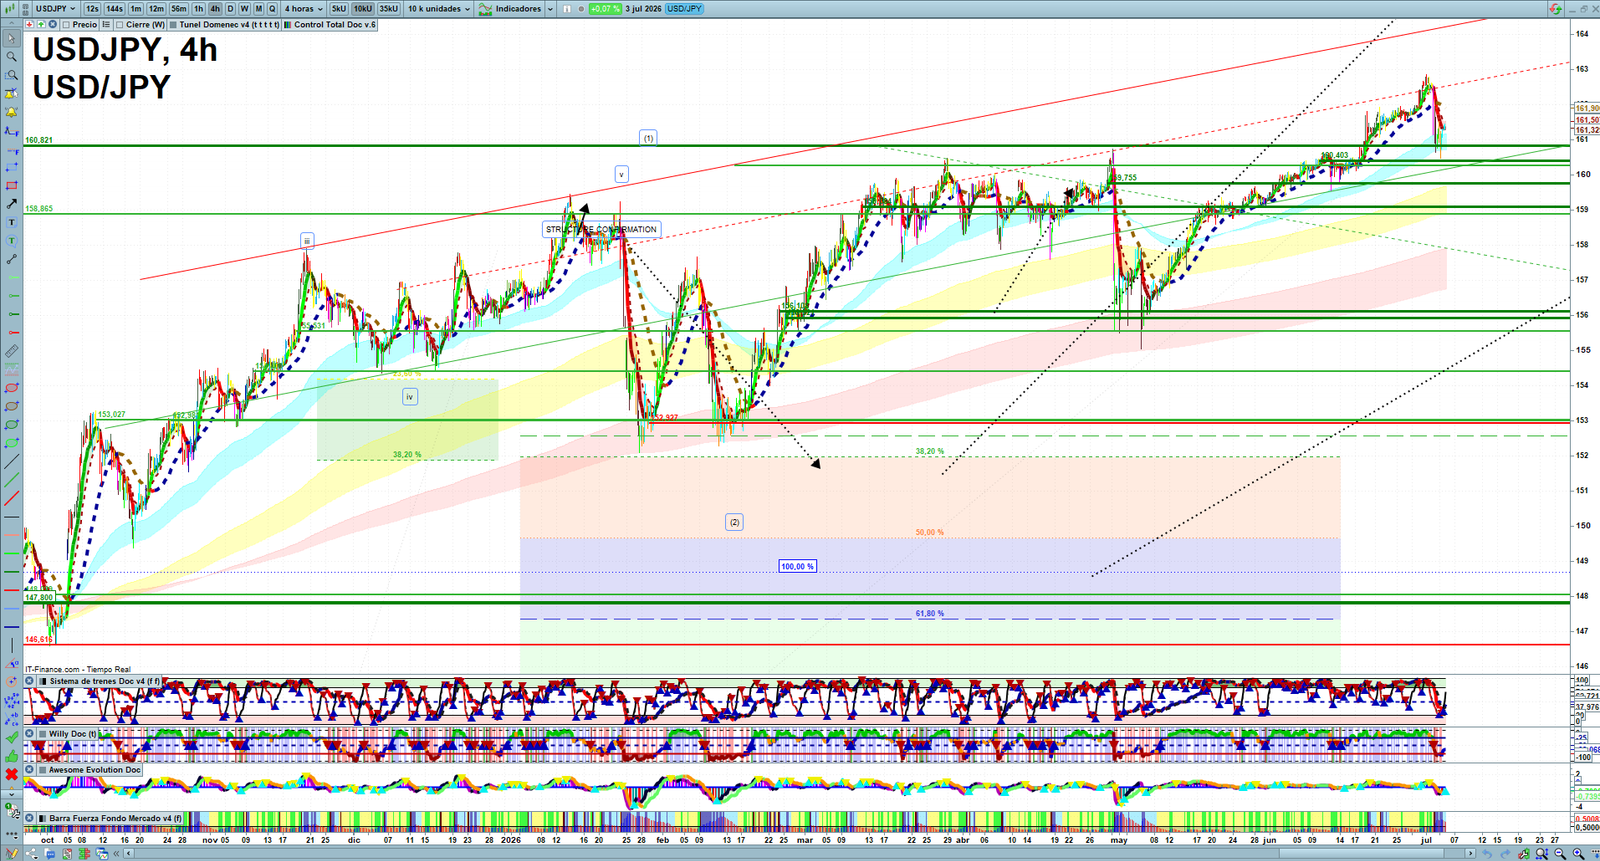Toggle Control Total Doc v.6 indicator
Viewport: 1600px width, 861px height.
pyautogui.click(x=287, y=24)
